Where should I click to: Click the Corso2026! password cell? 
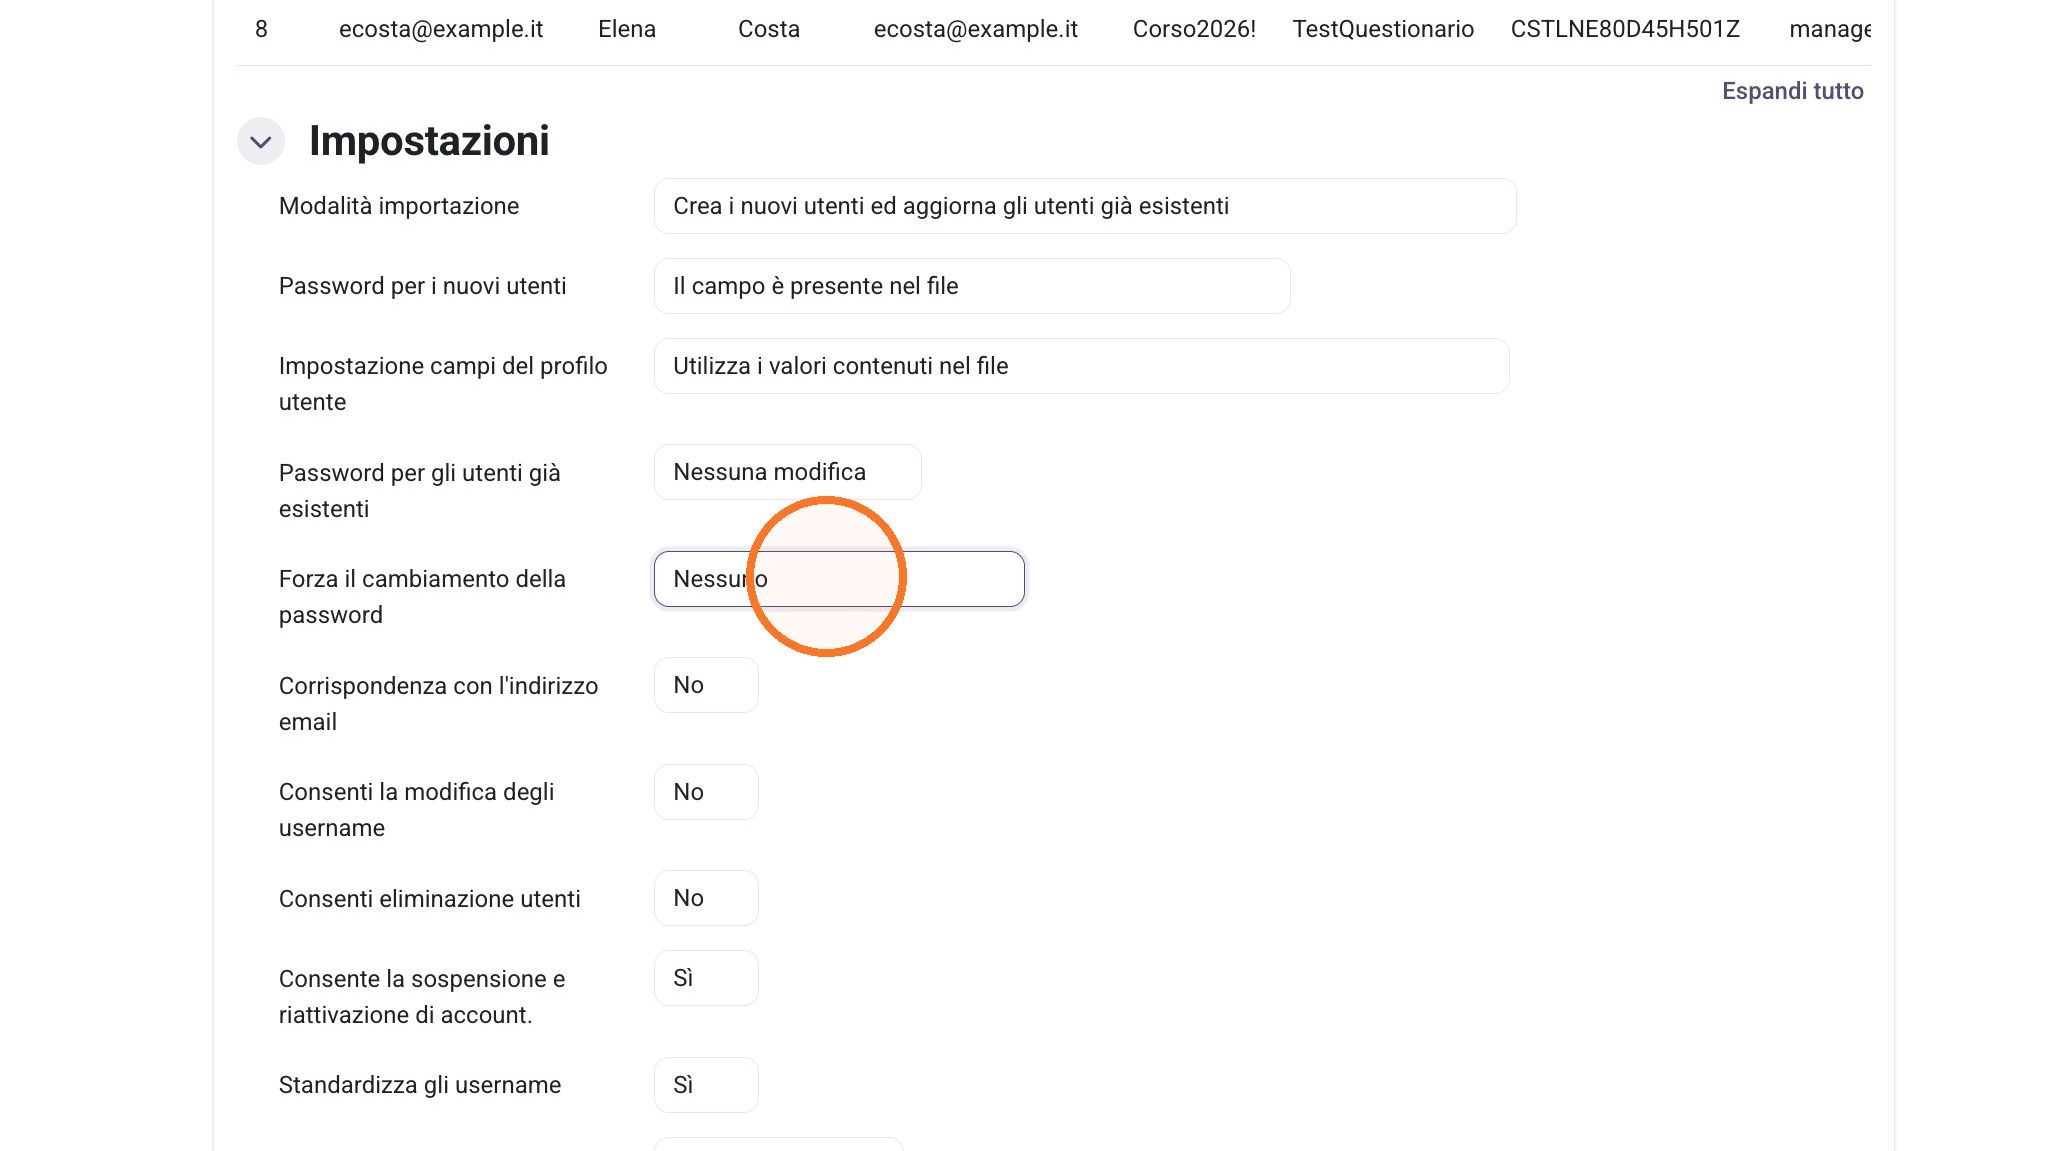[x=1194, y=29]
